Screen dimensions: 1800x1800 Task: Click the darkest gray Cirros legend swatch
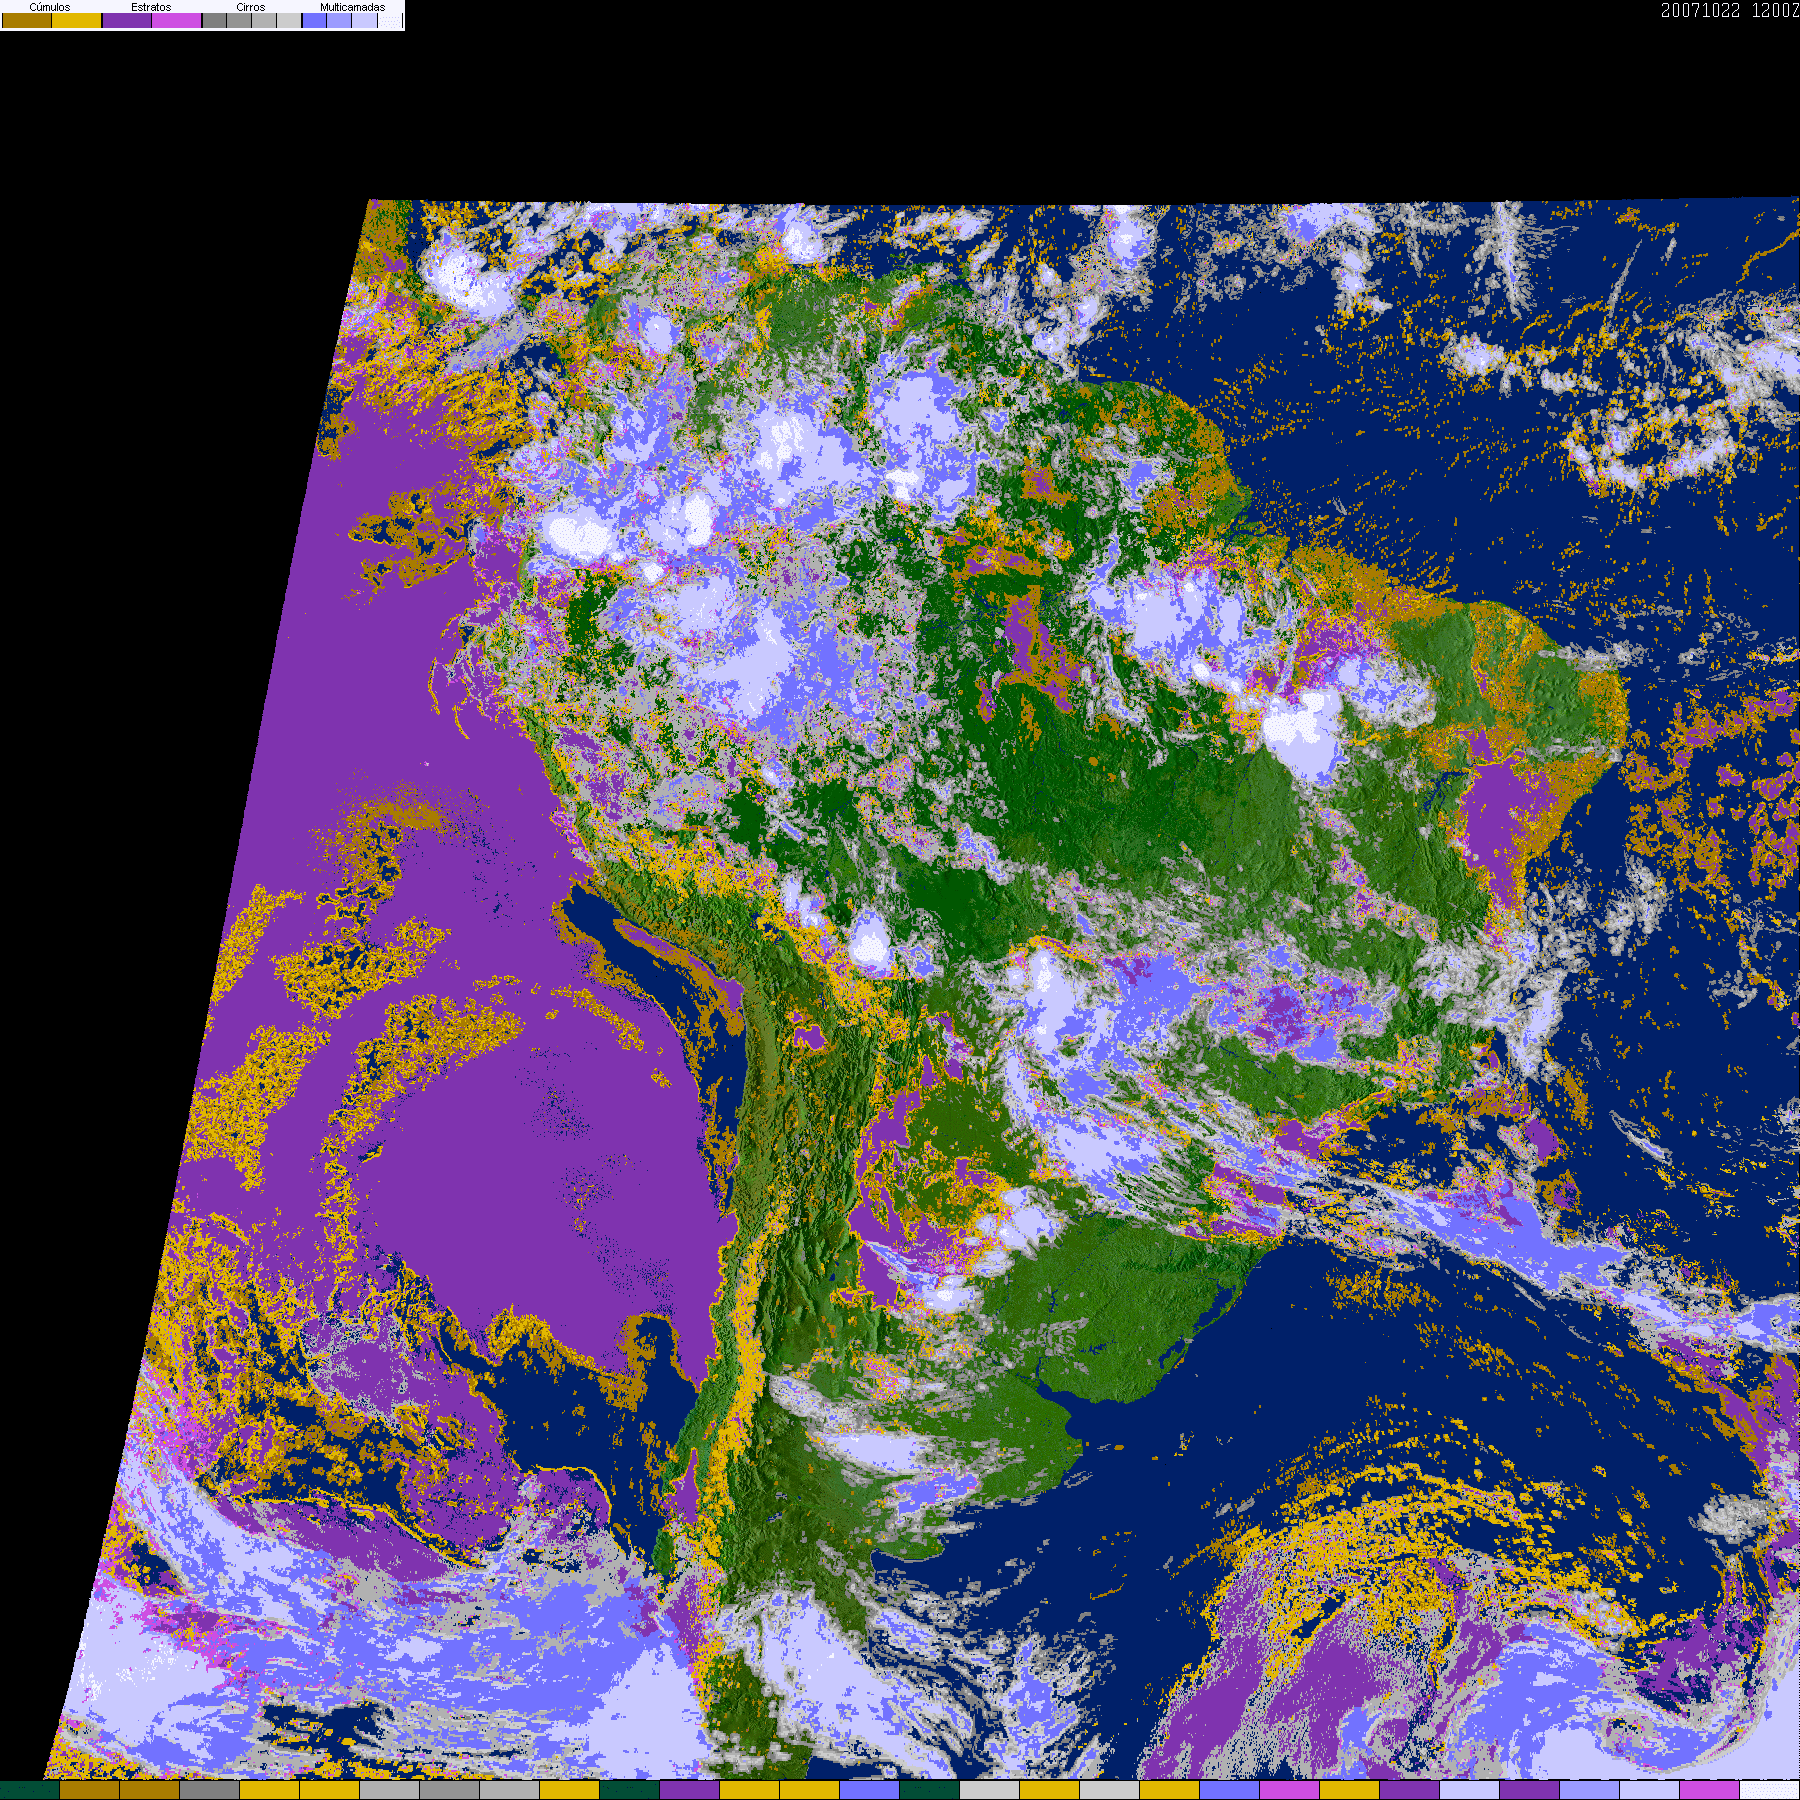215,20
